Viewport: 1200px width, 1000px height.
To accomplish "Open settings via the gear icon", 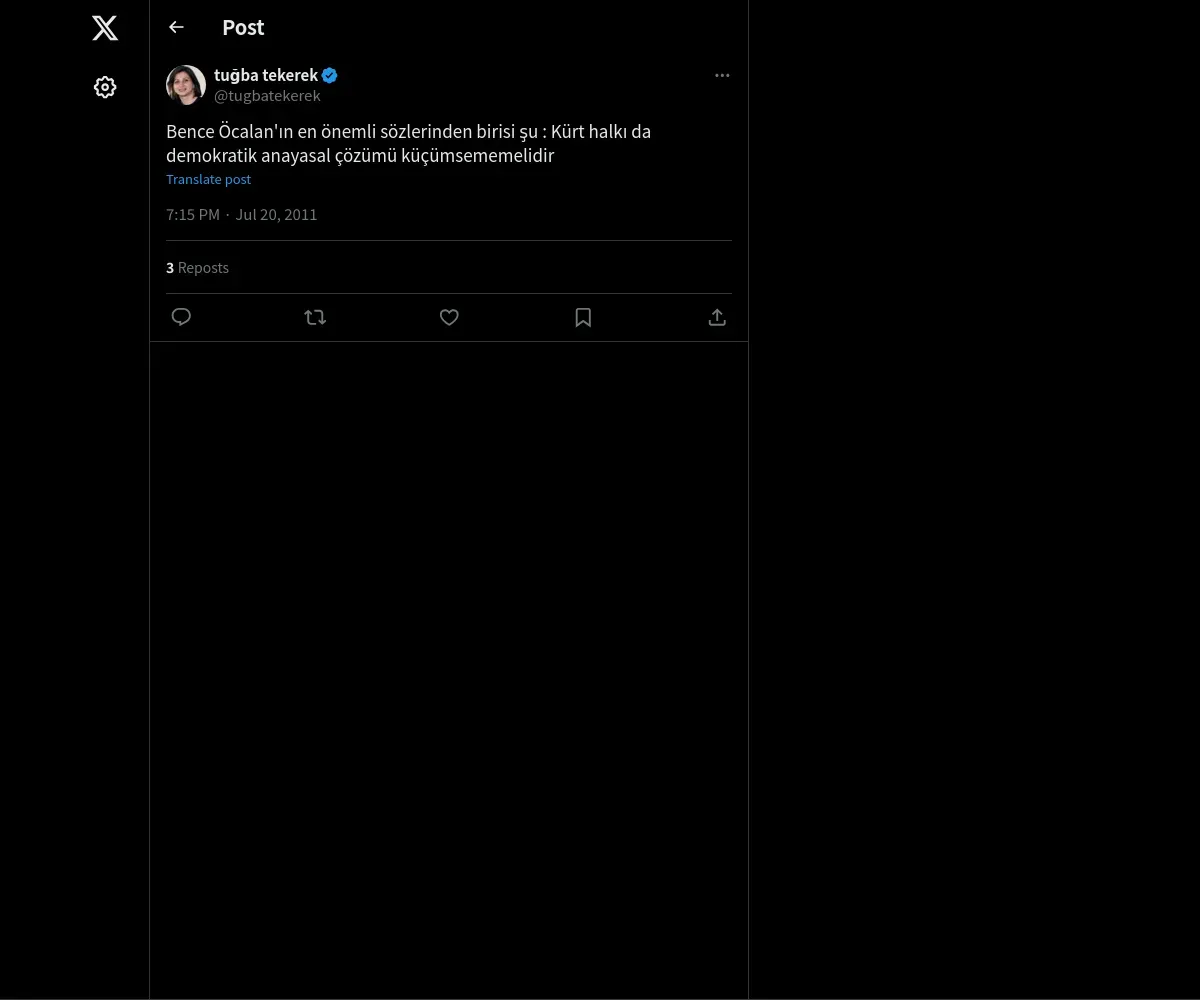I will click(x=105, y=88).
